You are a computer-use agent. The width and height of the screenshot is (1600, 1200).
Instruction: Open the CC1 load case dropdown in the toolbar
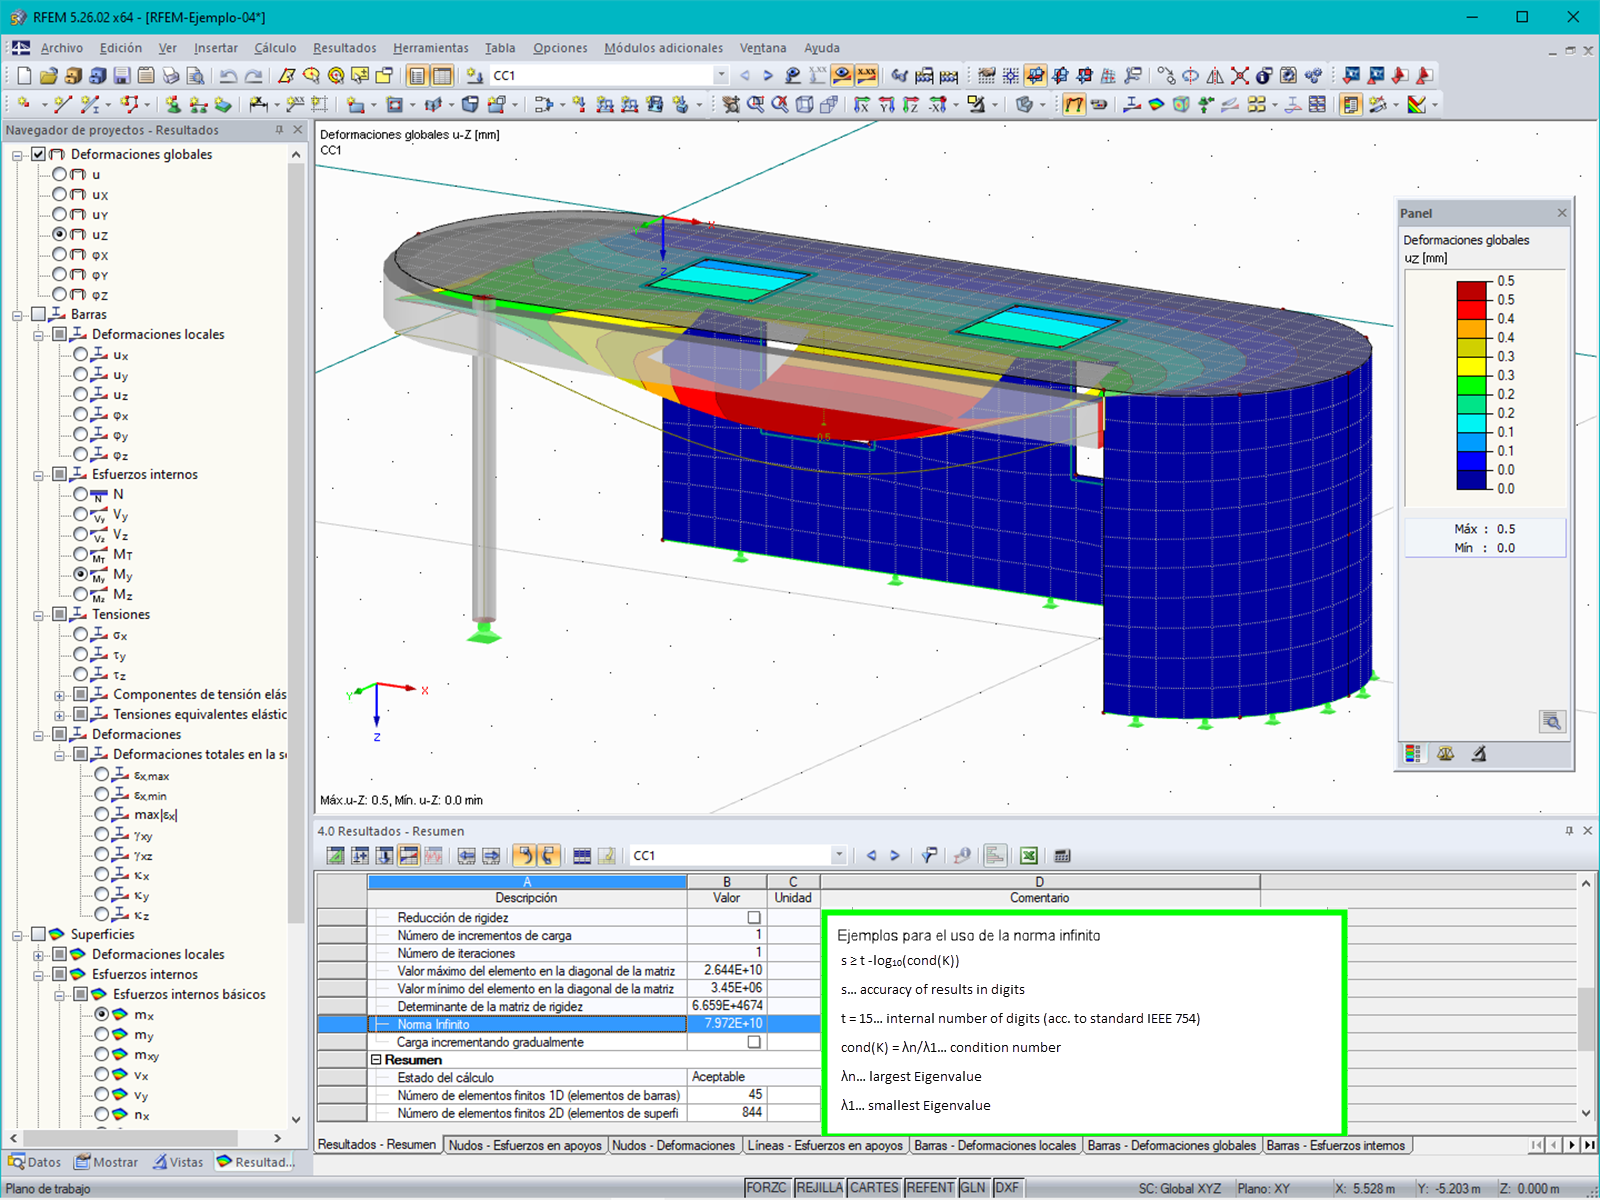click(x=720, y=75)
